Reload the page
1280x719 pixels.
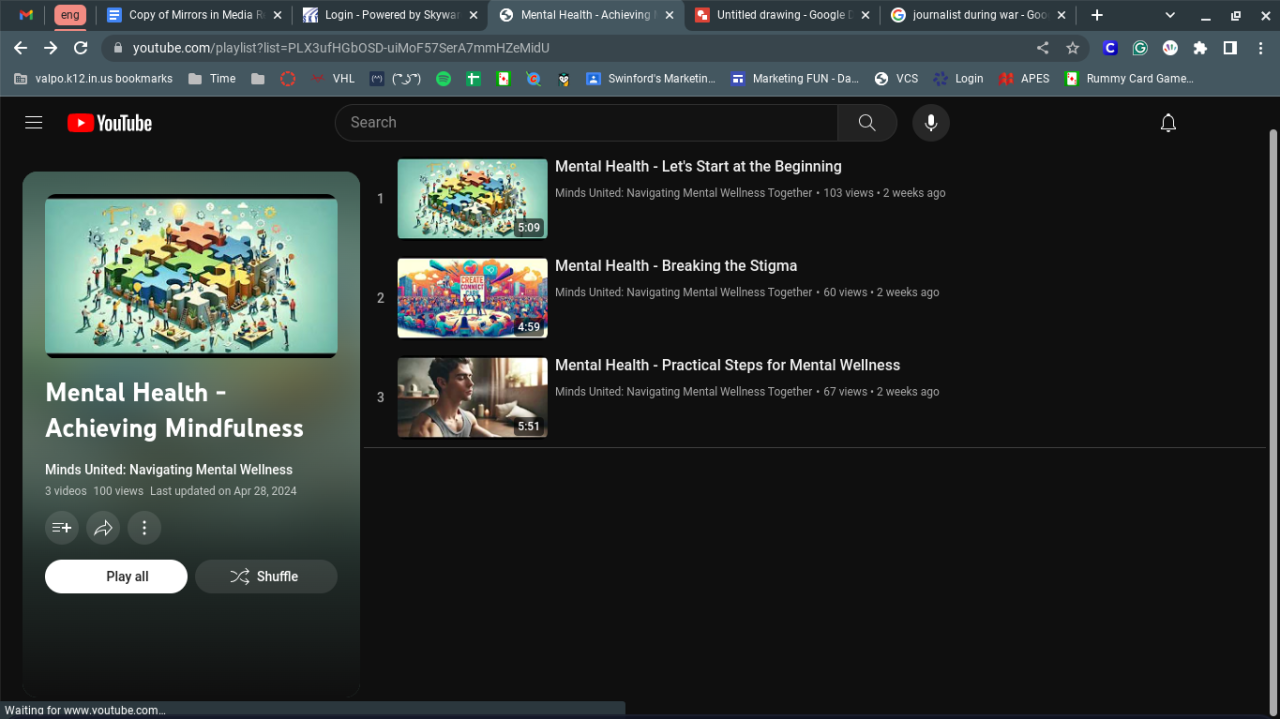tap(81, 48)
